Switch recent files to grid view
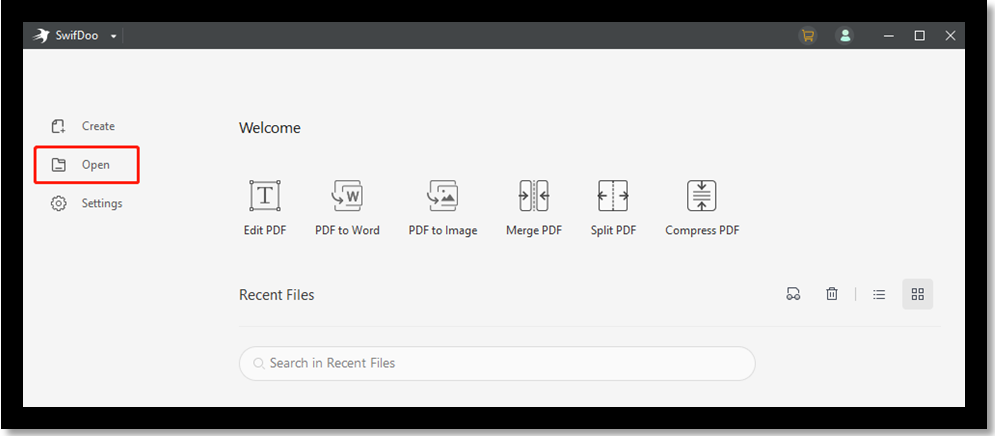The image size is (995, 436). [x=918, y=294]
